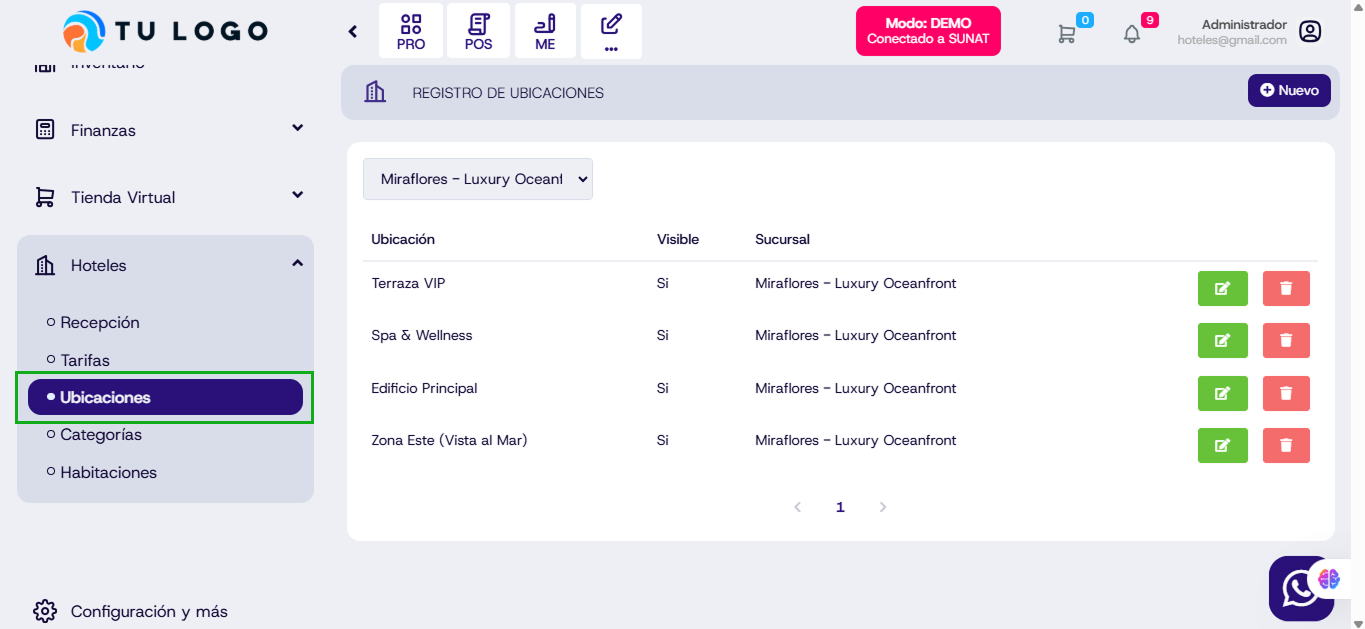Open the shopping cart icon
The width and height of the screenshot is (1365, 629).
(1067, 33)
